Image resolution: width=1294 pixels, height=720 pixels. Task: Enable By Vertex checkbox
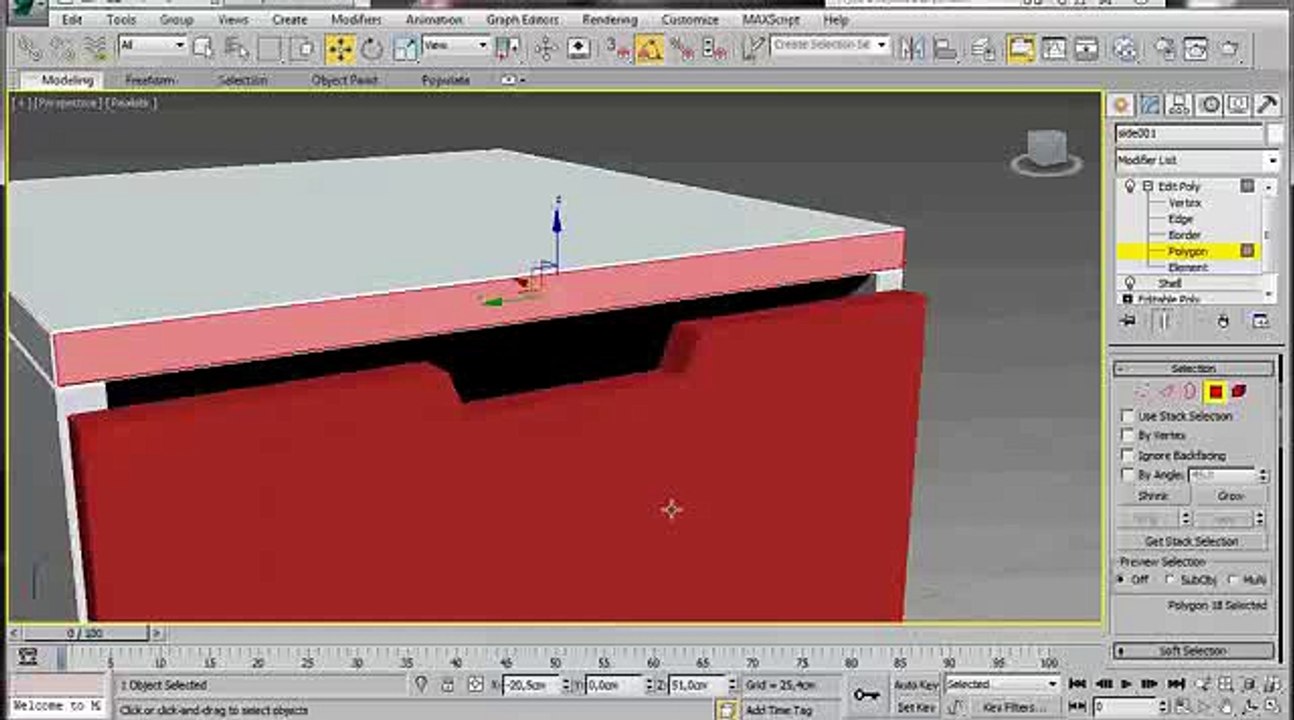[x=1128, y=436]
